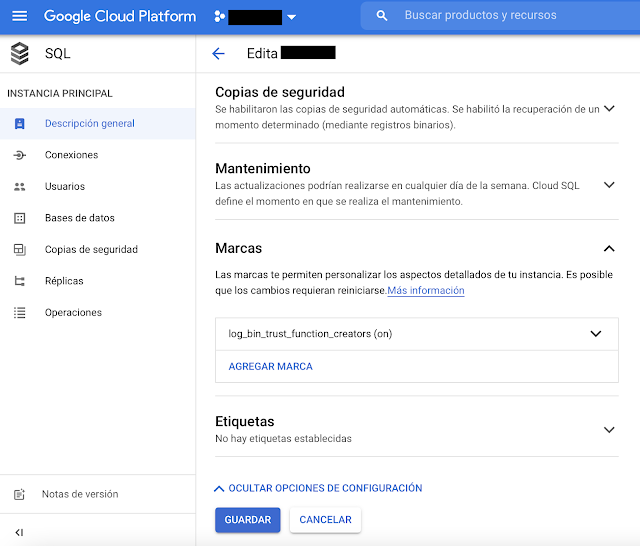Open the Más información link
Viewport: 640px width, 546px height.
pos(426,291)
